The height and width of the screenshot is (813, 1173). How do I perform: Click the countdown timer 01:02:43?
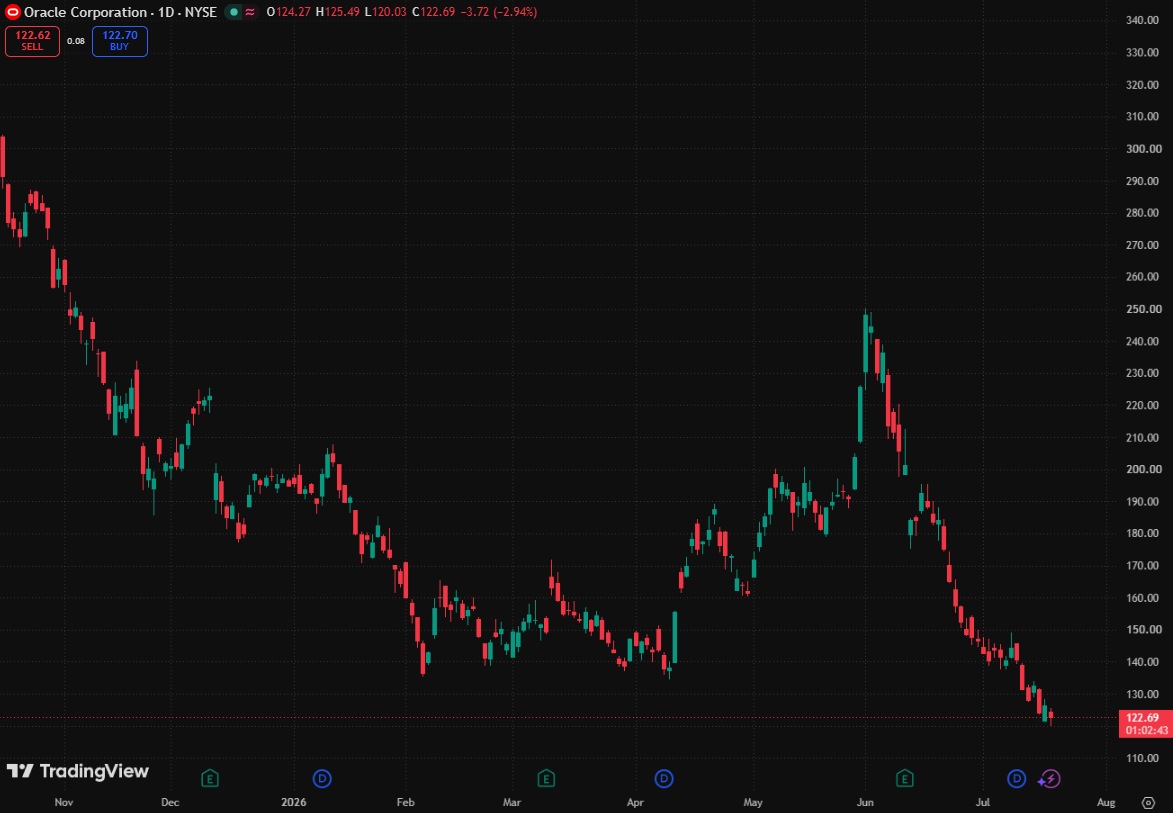(1147, 731)
